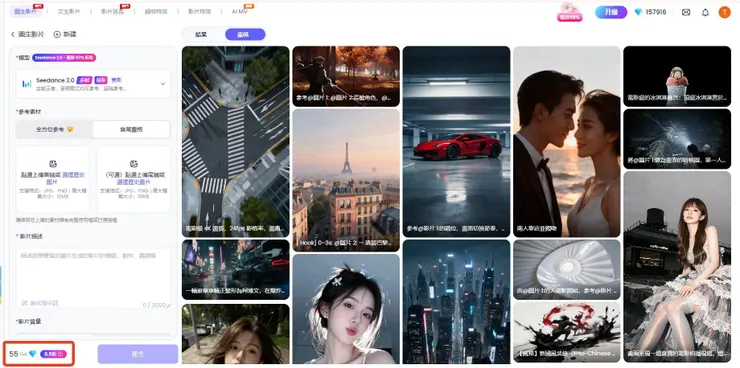The width and height of the screenshot is (740, 368).
Task: Click the prompt helper icon under description box
Action: pyautogui.click(x=25, y=303)
